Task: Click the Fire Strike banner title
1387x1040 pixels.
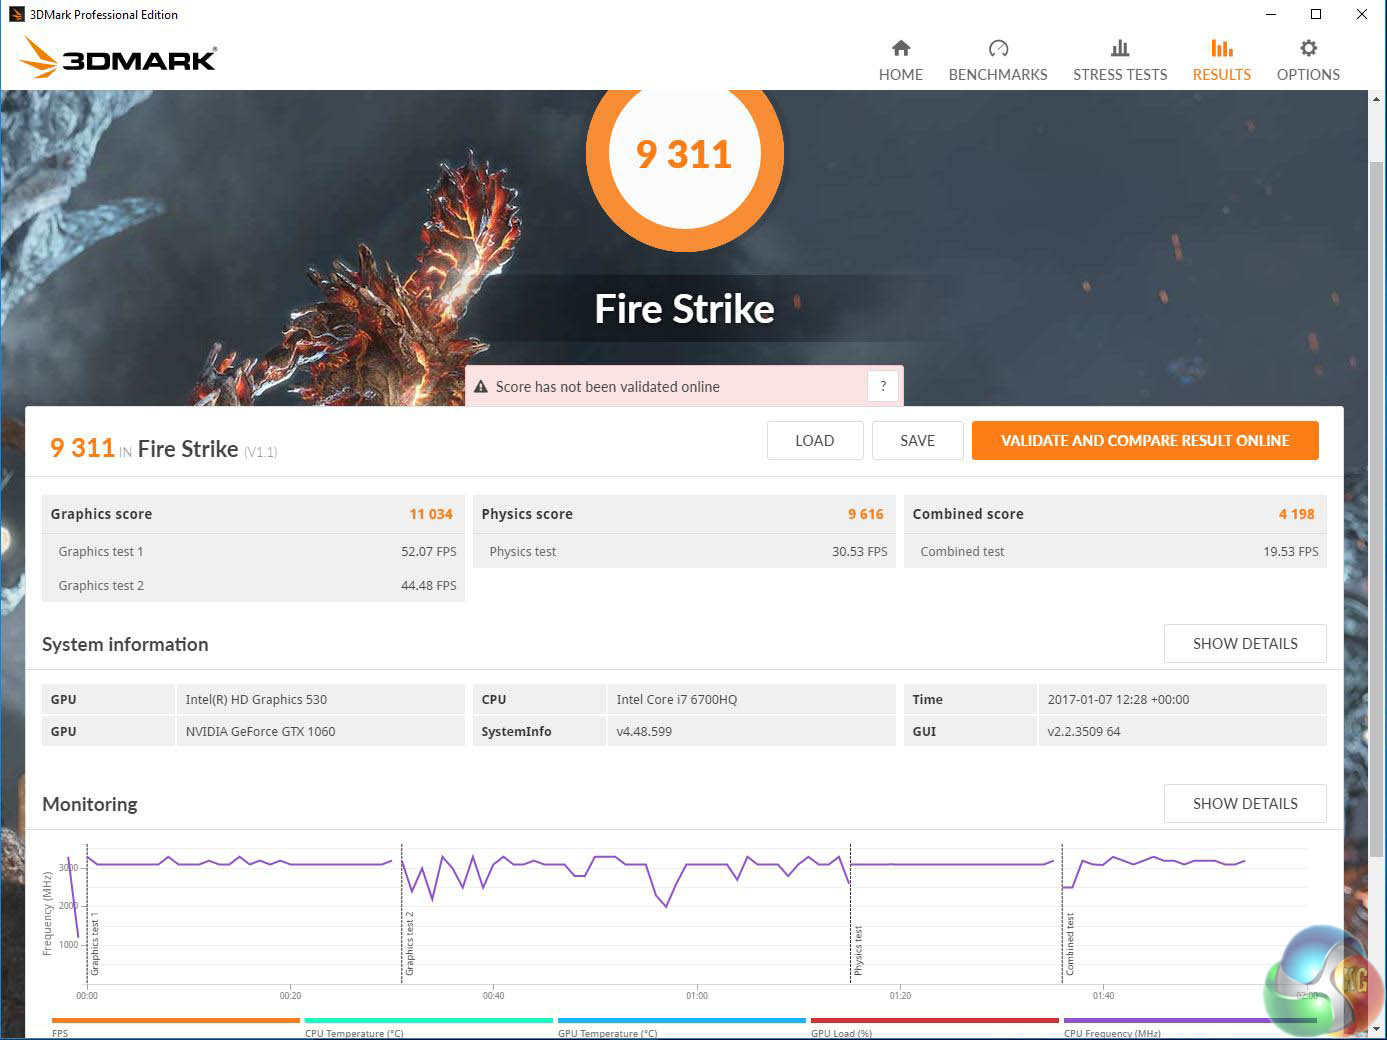Action: 685,309
